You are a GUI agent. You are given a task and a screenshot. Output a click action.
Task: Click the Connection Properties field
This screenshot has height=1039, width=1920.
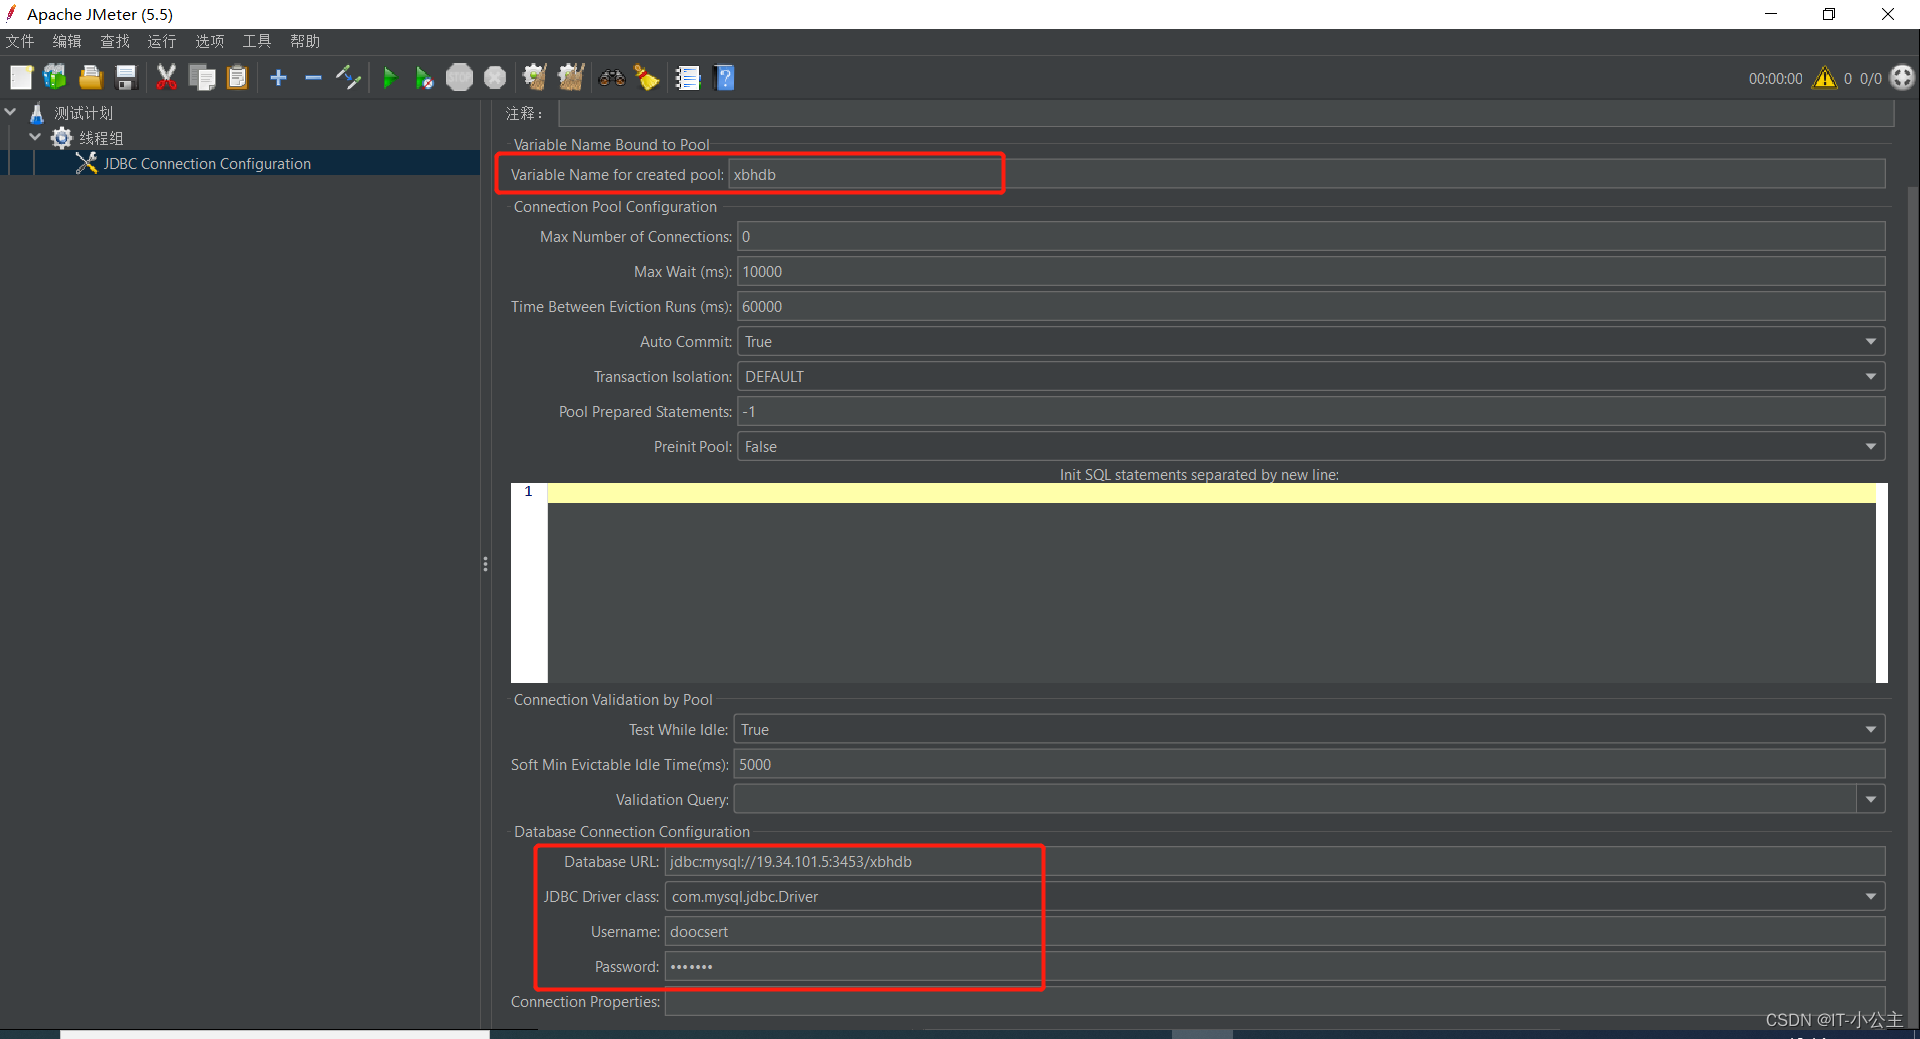[1275, 1001]
